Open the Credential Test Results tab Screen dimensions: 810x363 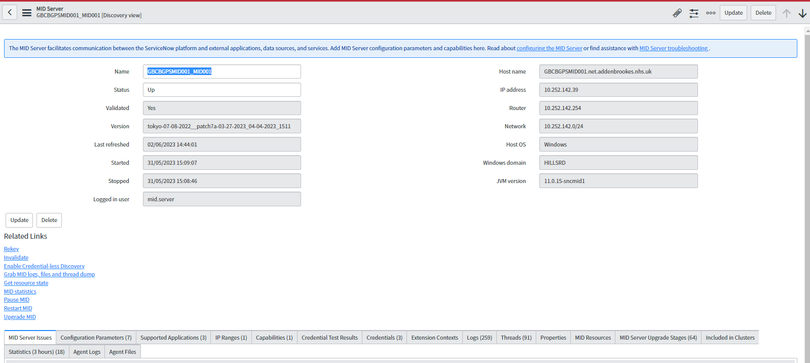pyautogui.click(x=330, y=338)
